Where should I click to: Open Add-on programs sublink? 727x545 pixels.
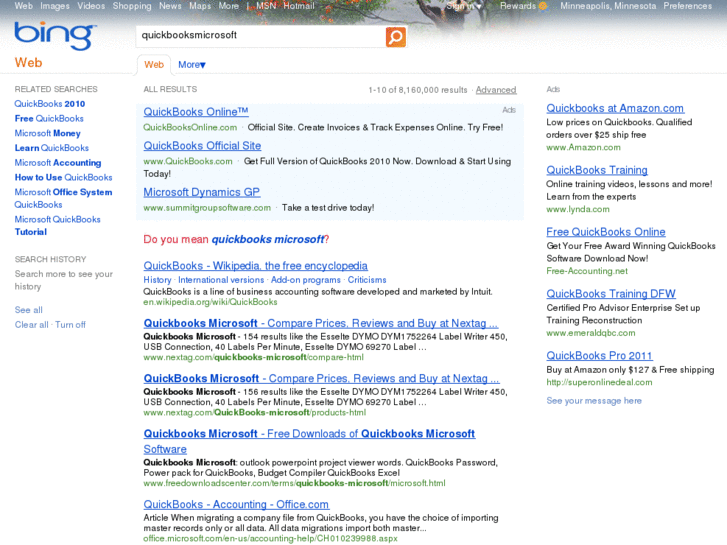coord(306,280)
